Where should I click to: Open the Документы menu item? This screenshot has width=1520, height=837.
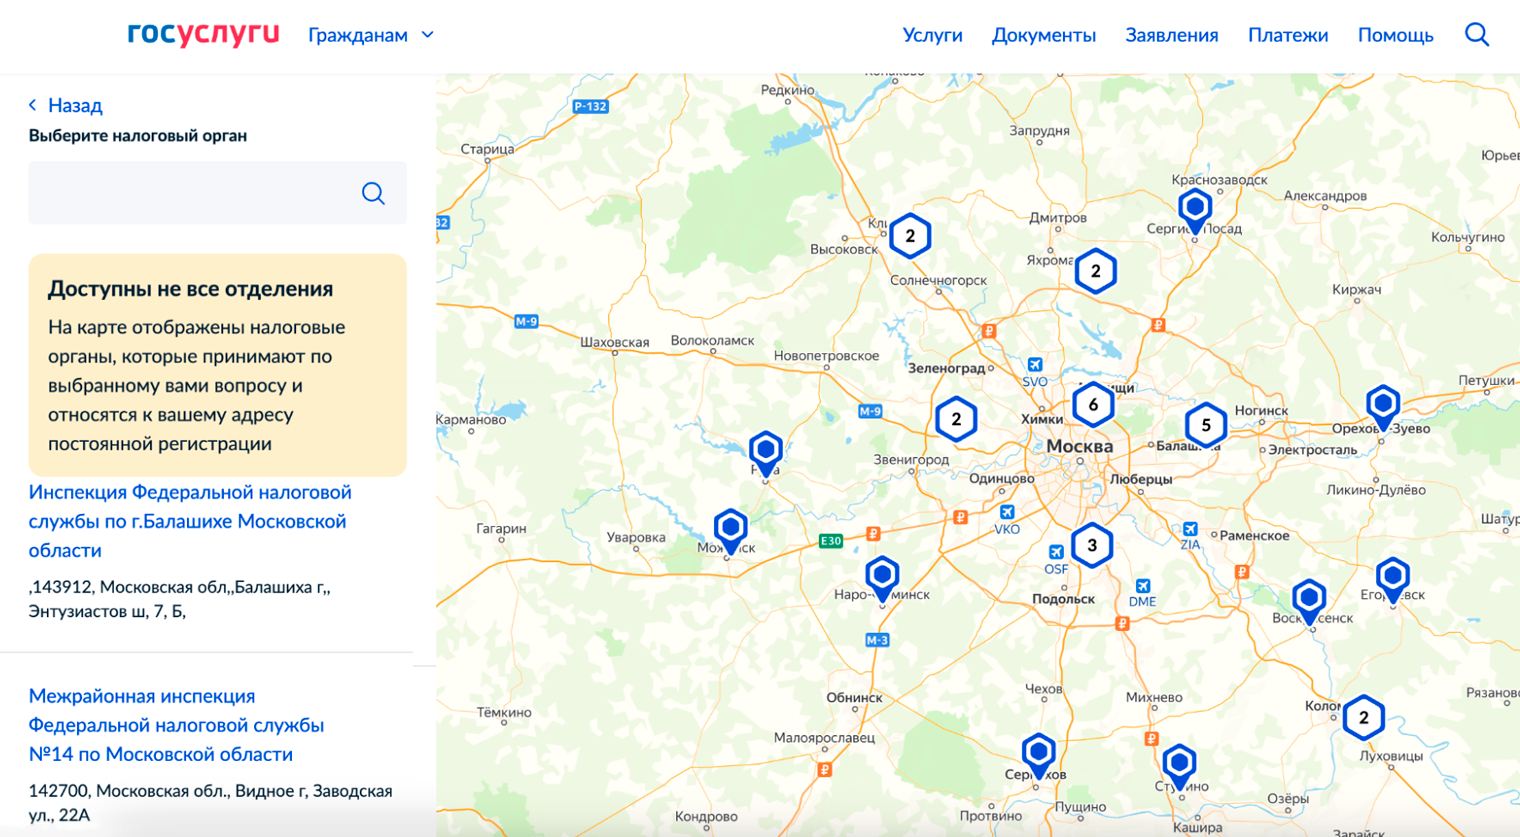coord(1043,35)
